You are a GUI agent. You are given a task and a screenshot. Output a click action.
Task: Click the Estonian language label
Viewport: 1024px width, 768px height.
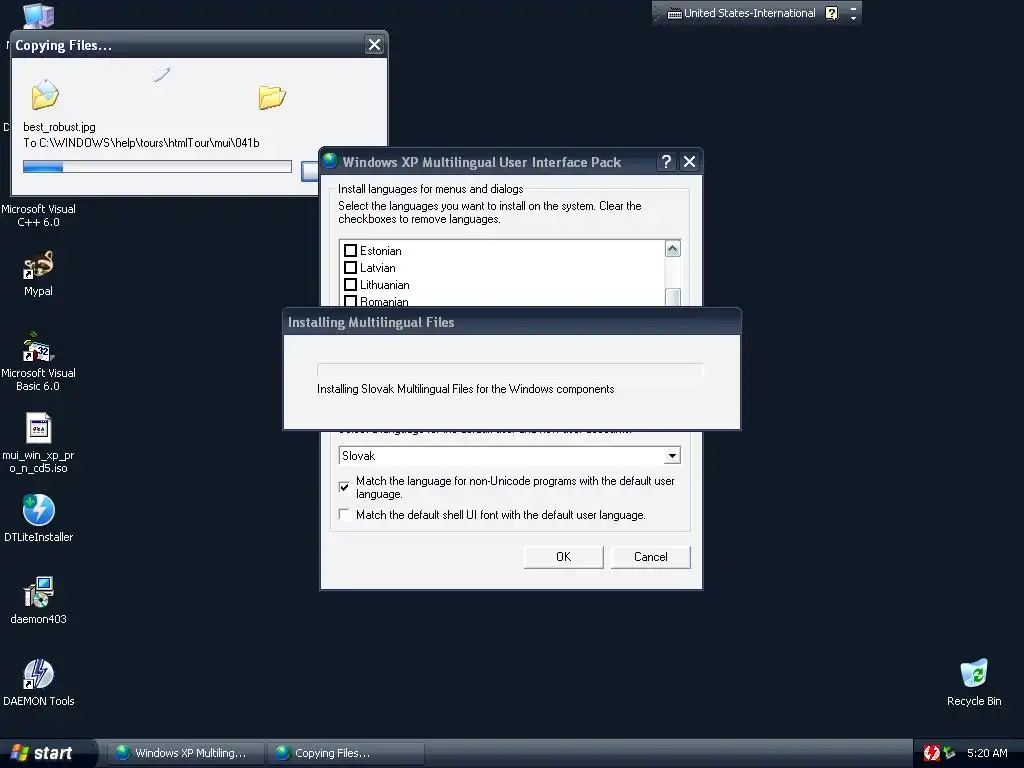[x=381, y=251]
